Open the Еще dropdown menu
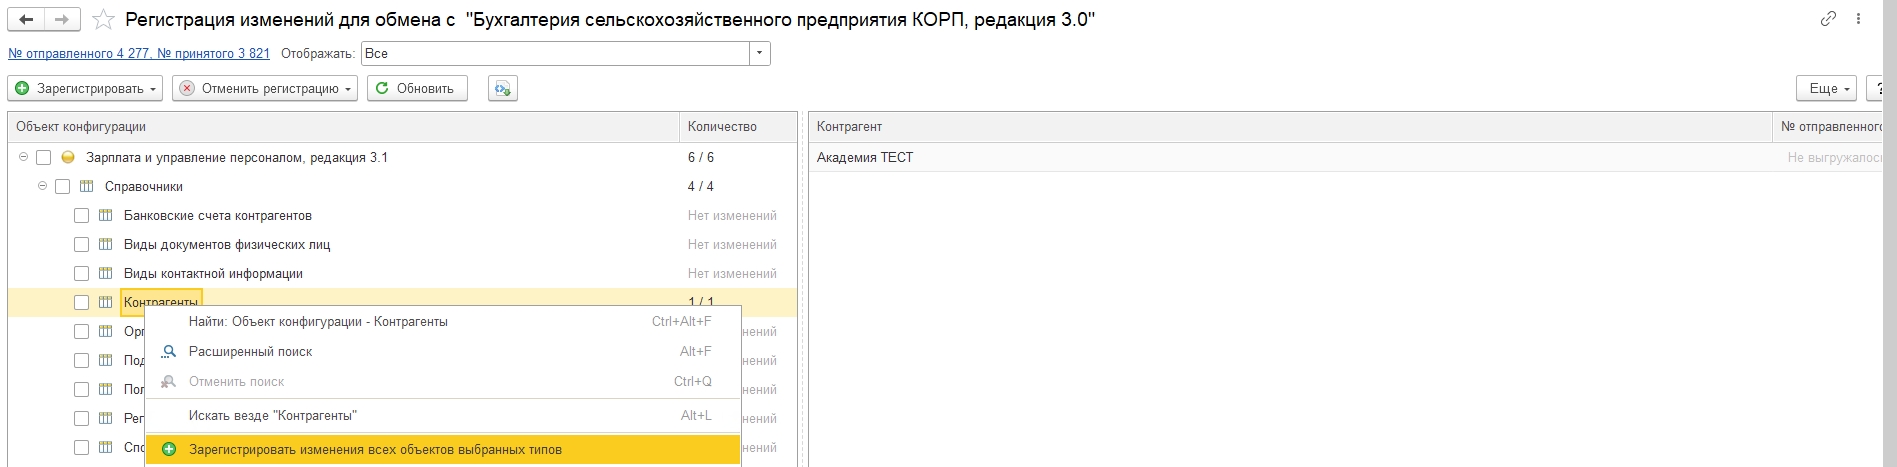 (x=1826, y=89)
